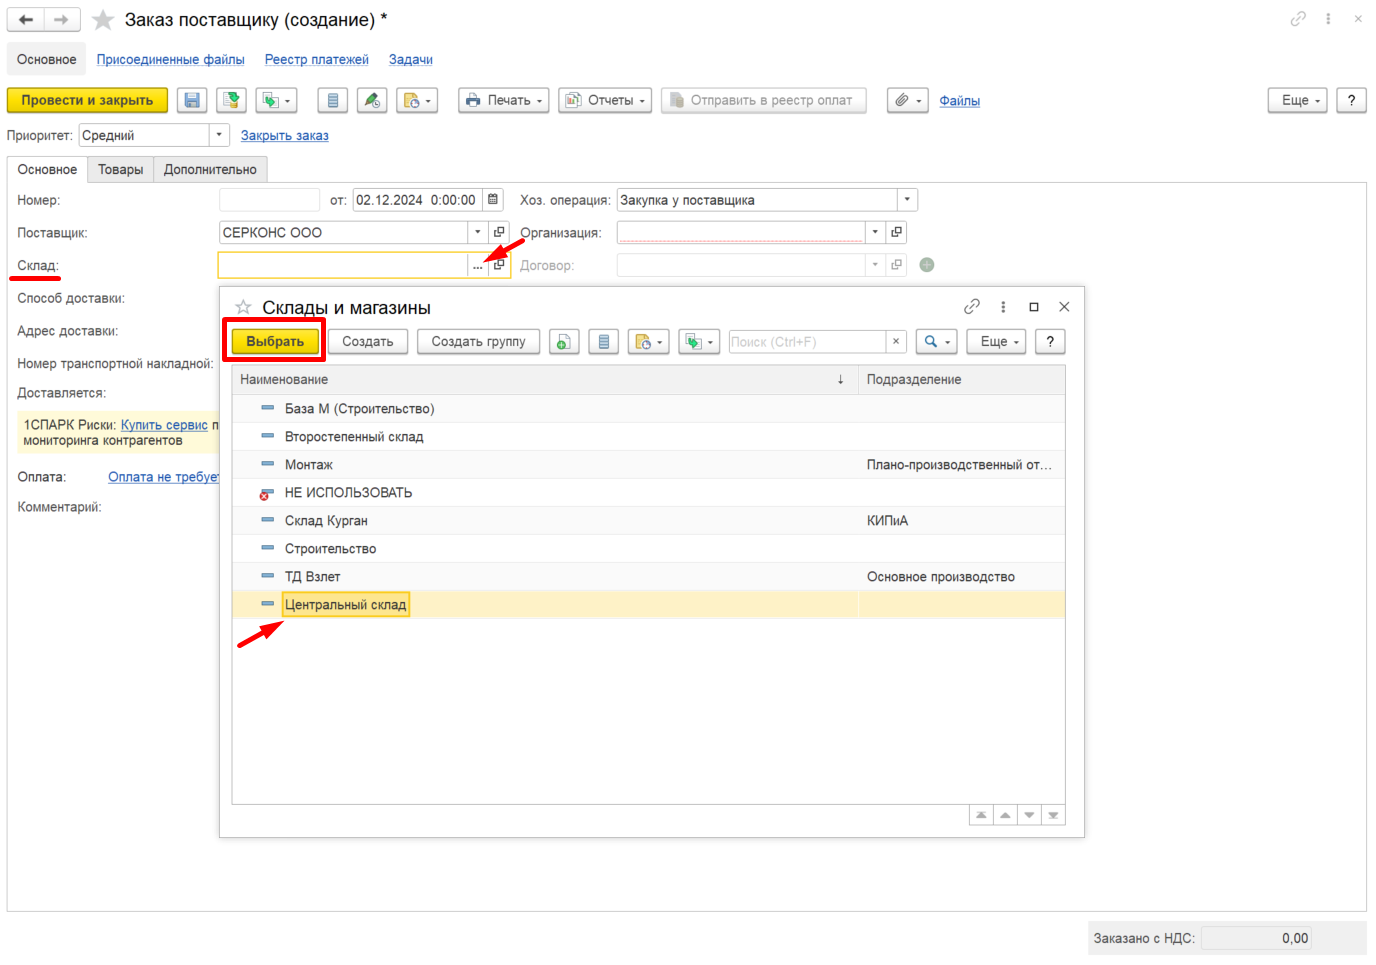
Task: Clear the search field with the x icon
Action: point(896,342)
